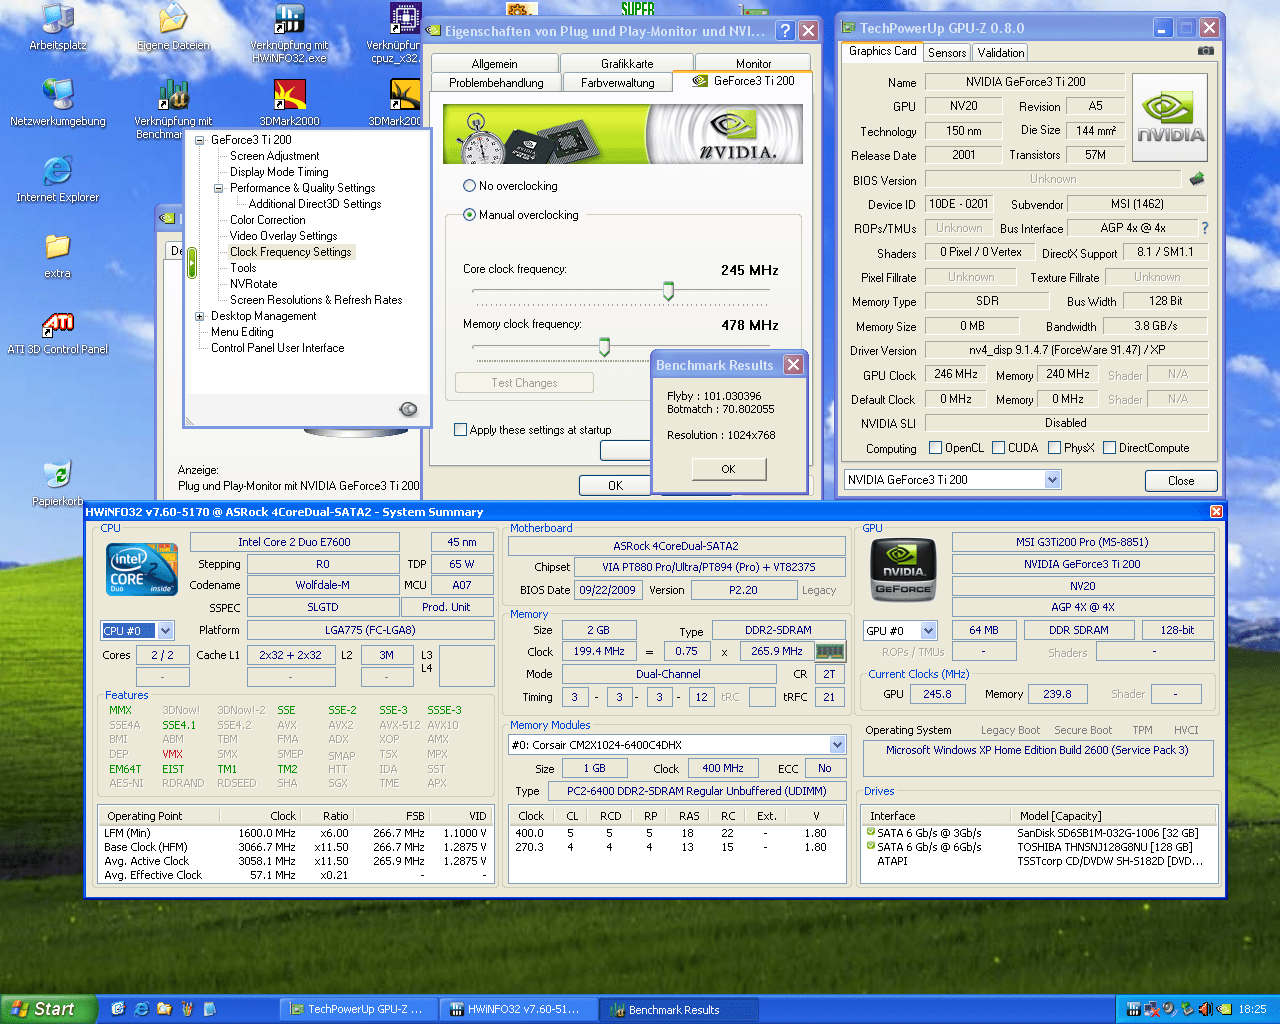Toggle the CUDA checkbox in GPU-Z
The width and height of the screenshot is (1280, 1024).
[998, 448]
